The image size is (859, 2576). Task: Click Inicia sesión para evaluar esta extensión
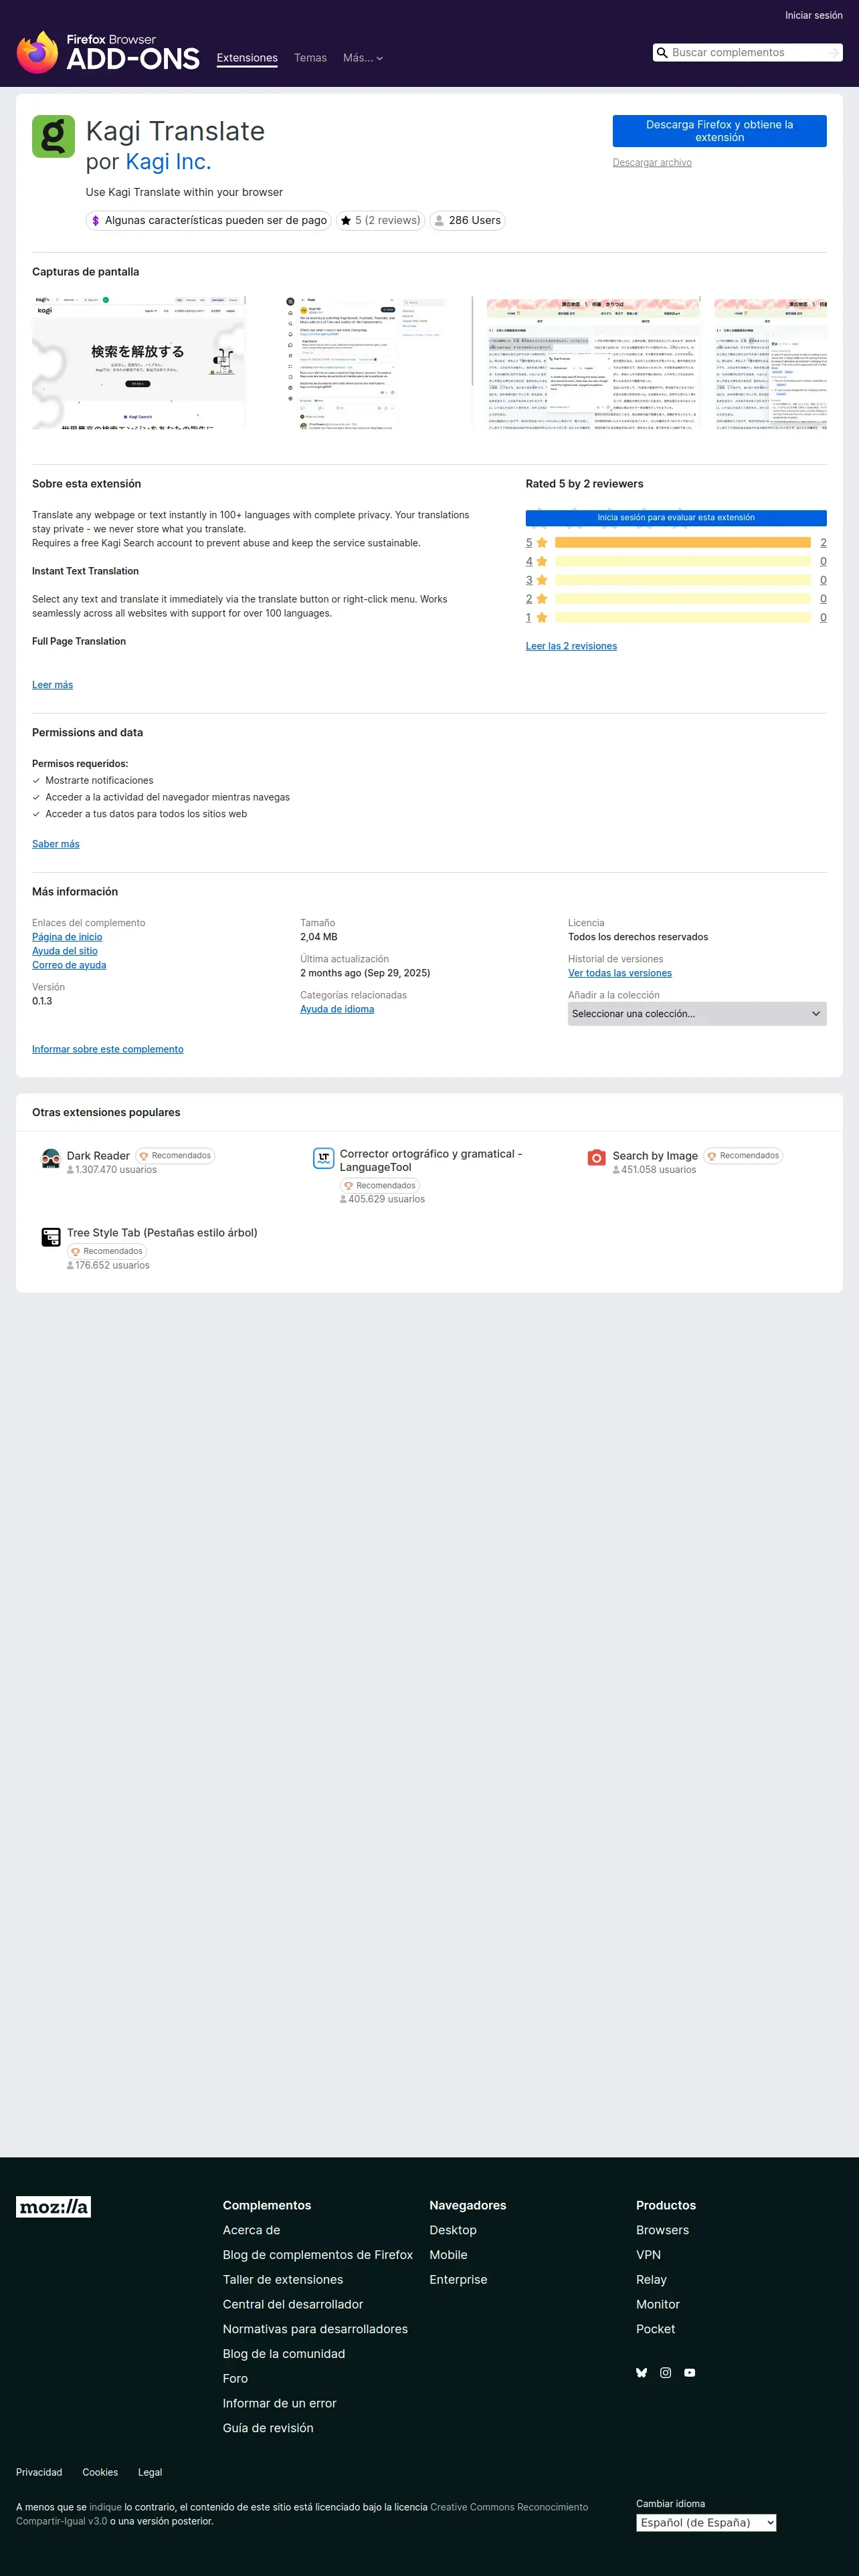click(676, 518)
